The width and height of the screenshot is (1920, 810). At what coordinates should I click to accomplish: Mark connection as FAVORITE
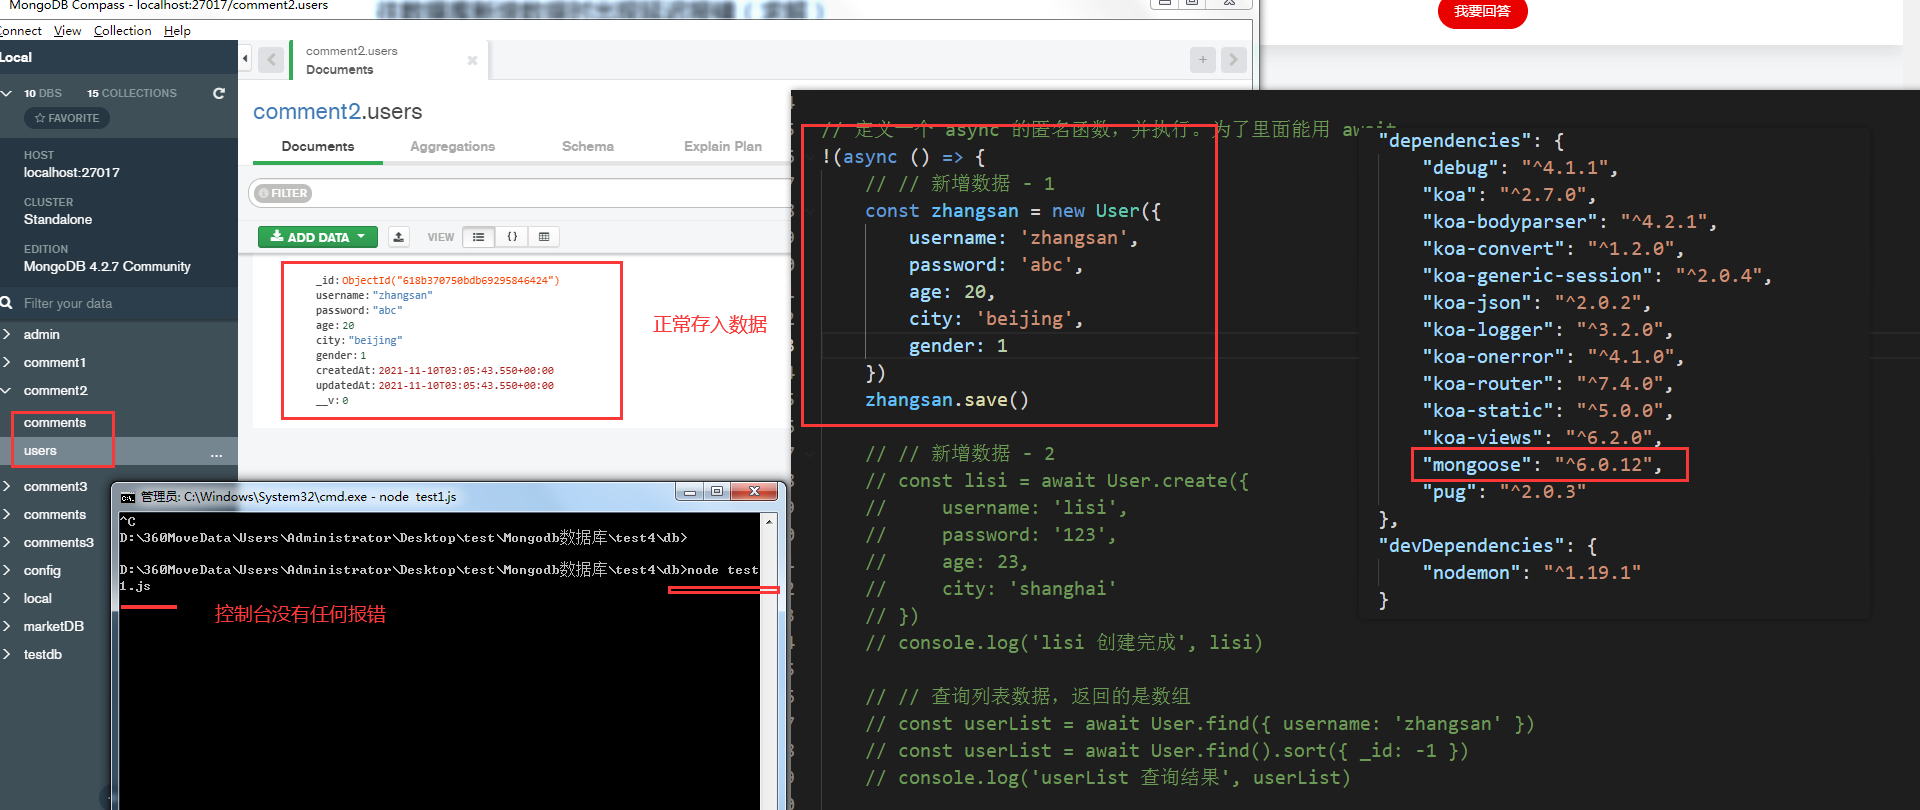pyautogui.click(x=67, y=118)
